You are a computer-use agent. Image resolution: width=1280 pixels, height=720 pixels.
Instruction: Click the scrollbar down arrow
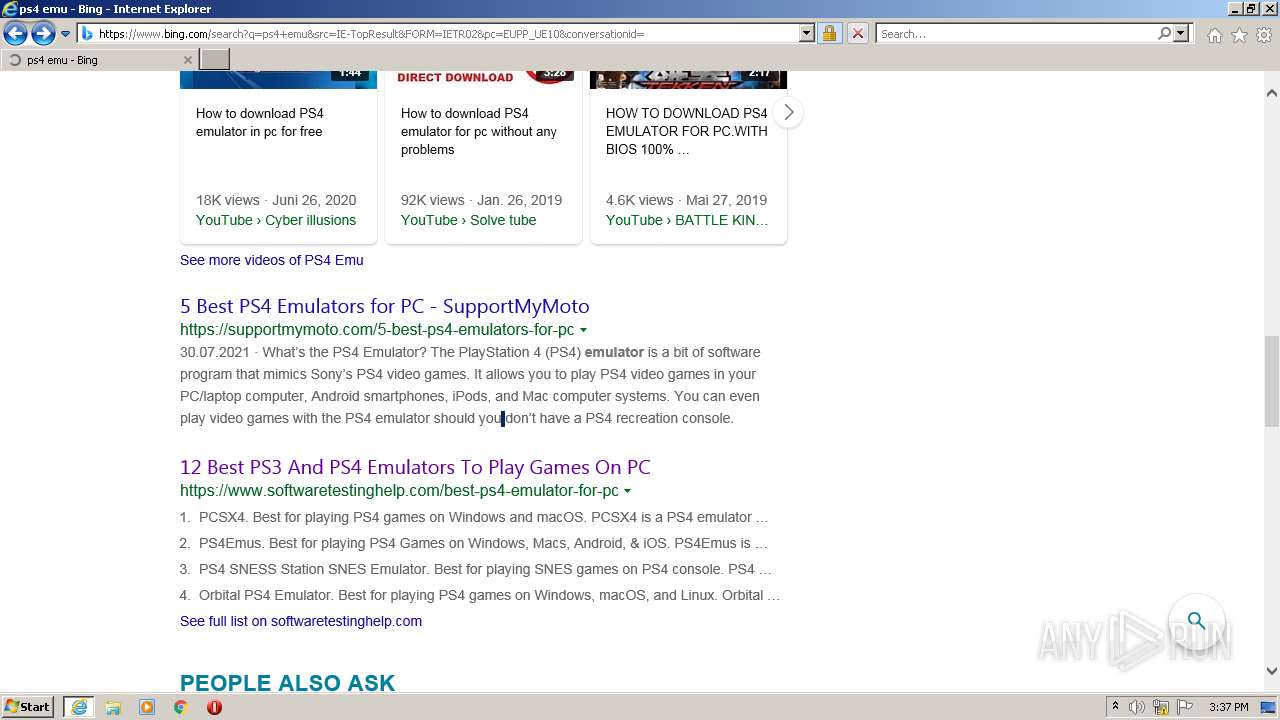tap(1272, 671)
